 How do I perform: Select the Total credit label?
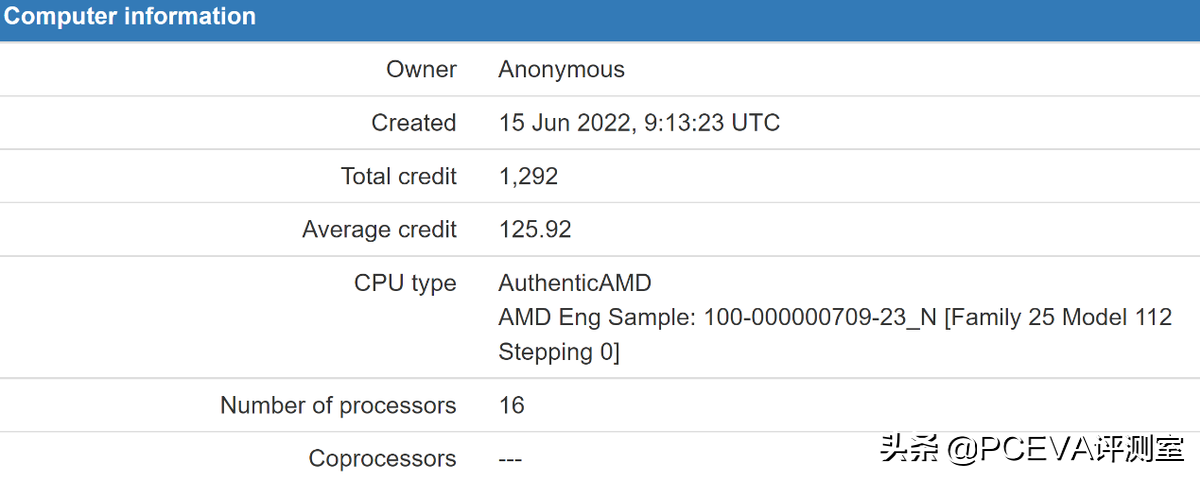tap(399, 176)
